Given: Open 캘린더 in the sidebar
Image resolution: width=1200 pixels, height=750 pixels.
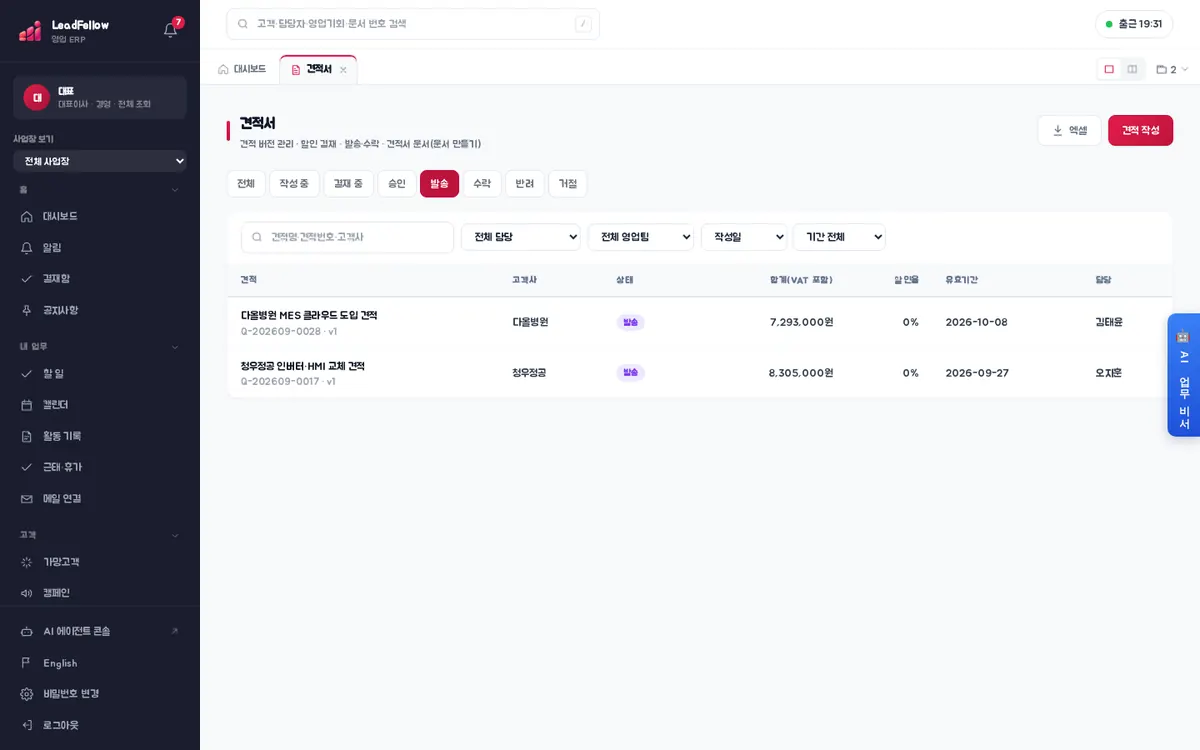Looking at the screenshot, I should click(100, 404).
